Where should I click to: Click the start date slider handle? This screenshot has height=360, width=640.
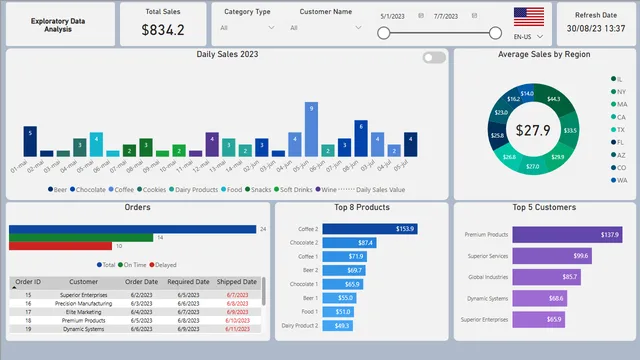pos(384,33)
